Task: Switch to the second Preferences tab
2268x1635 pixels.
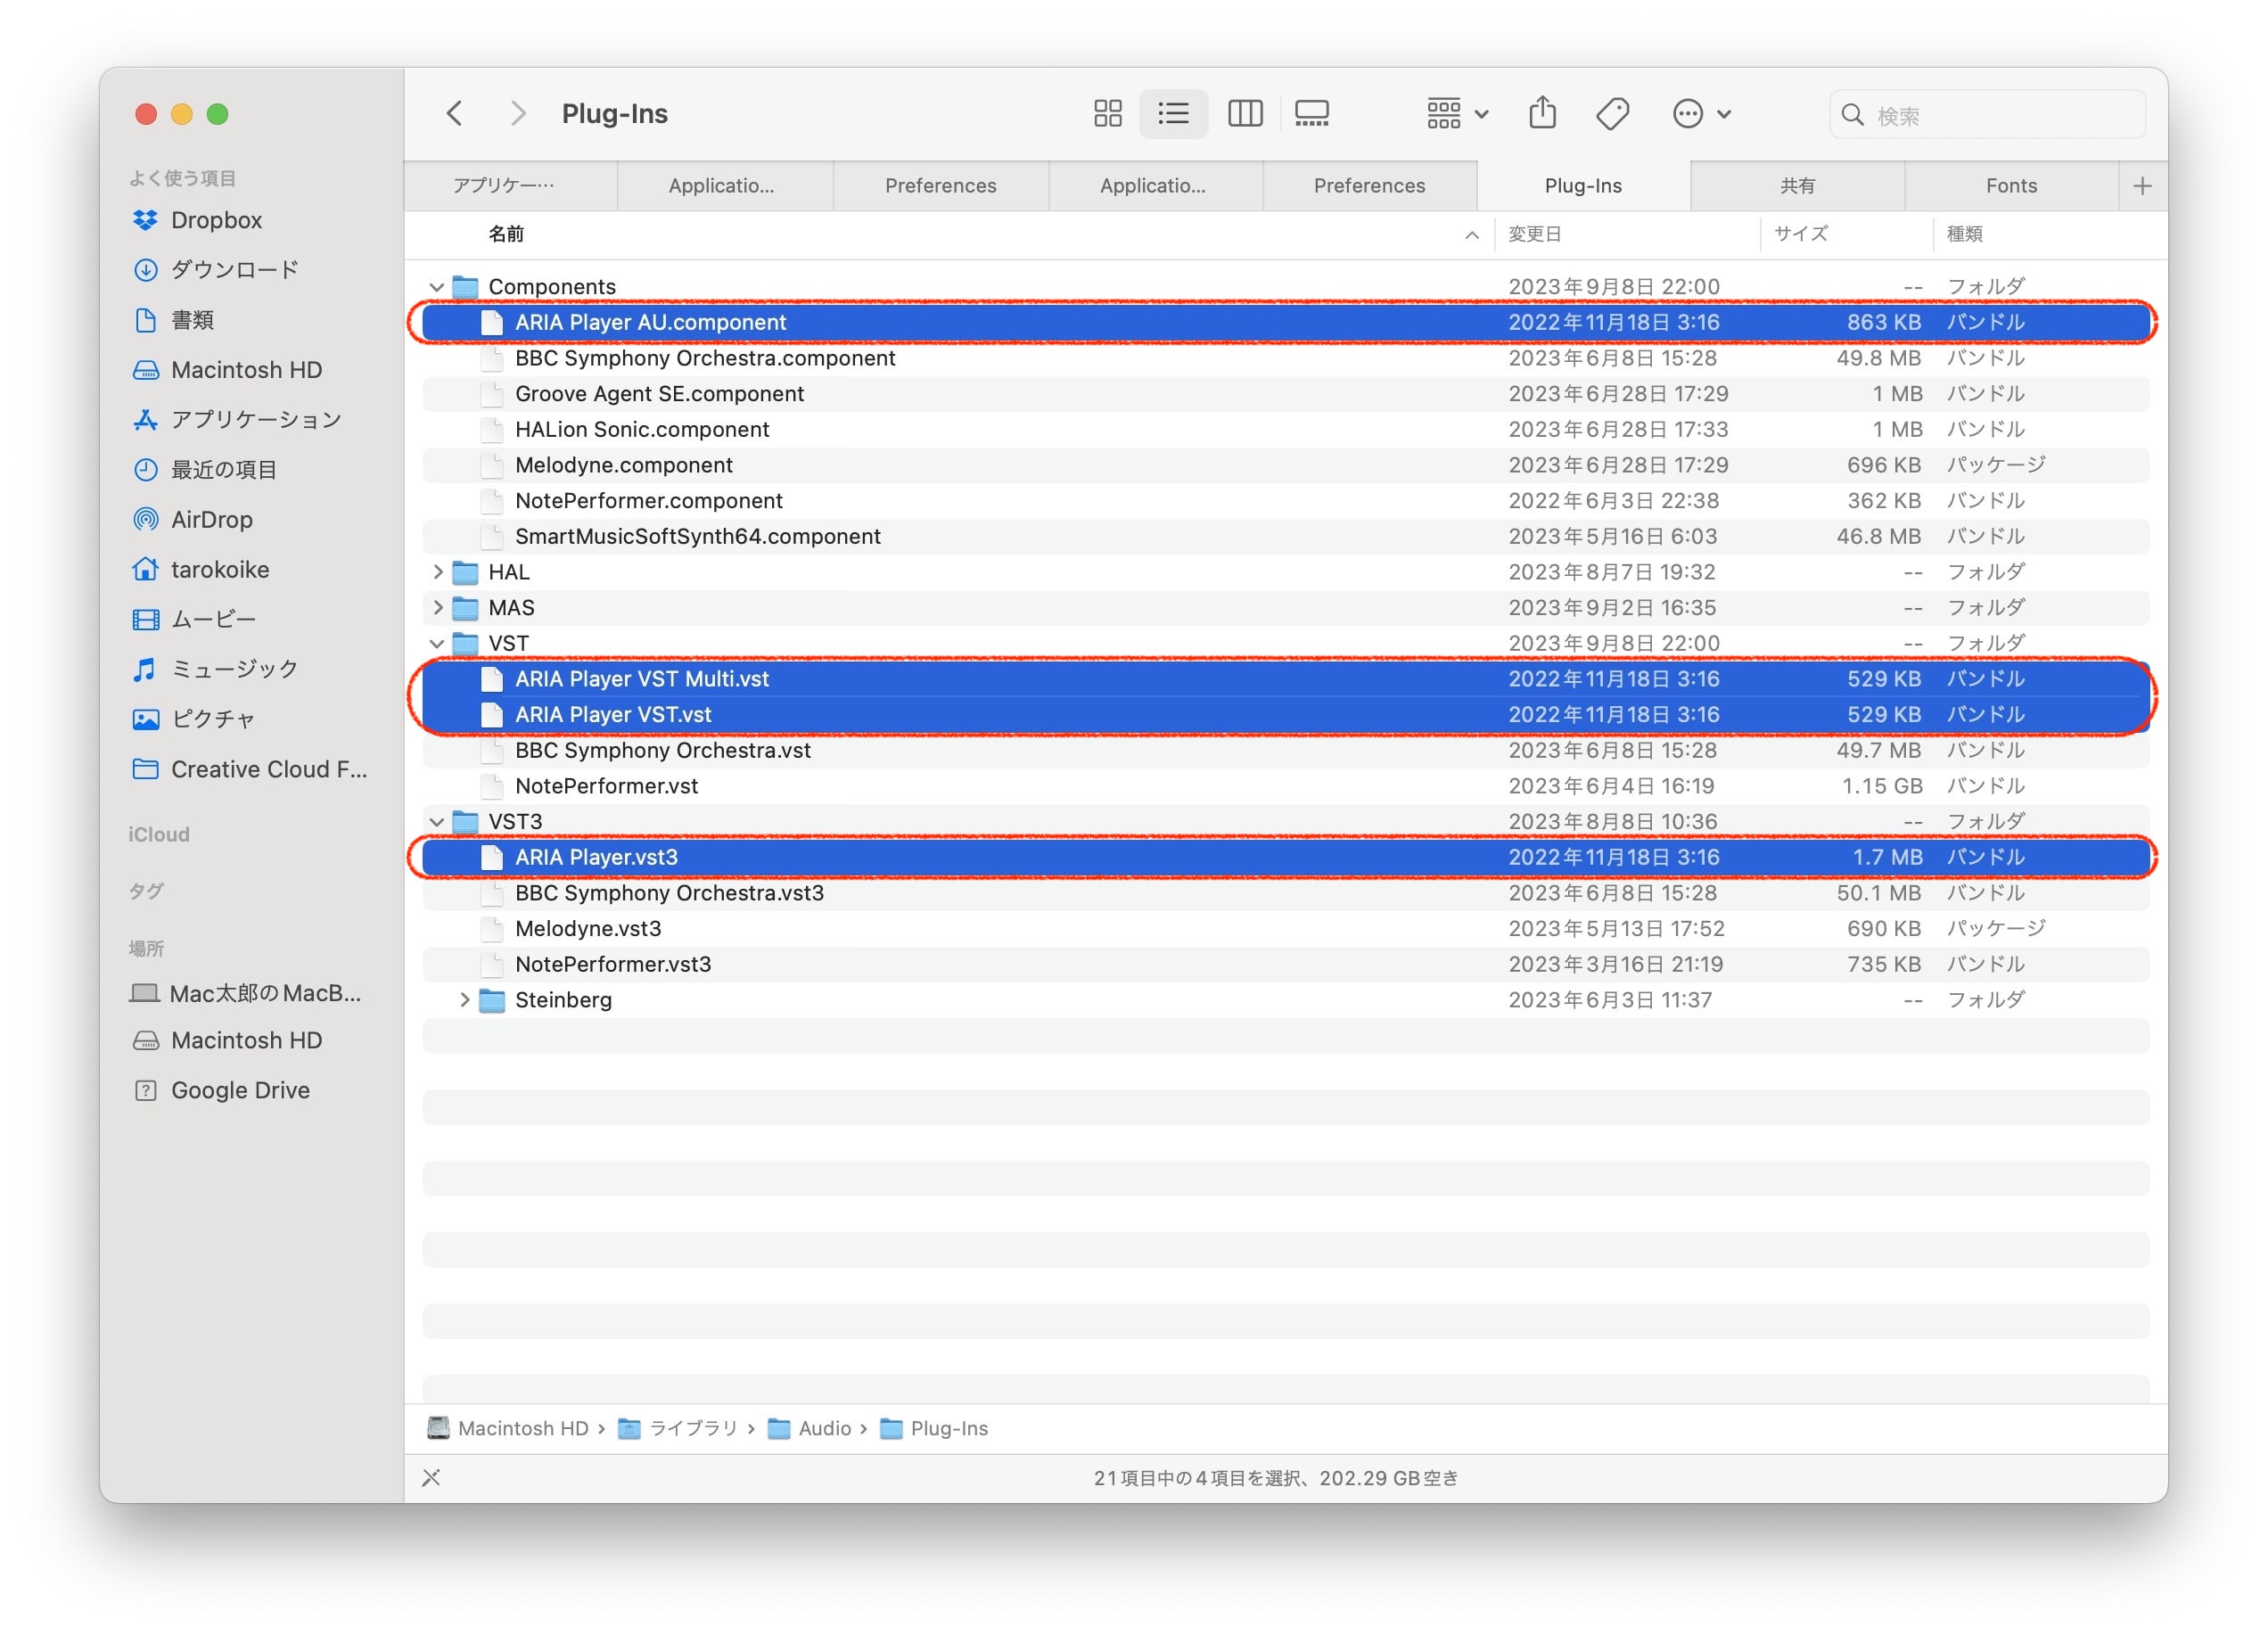Action: click(x=1369, y=186)
